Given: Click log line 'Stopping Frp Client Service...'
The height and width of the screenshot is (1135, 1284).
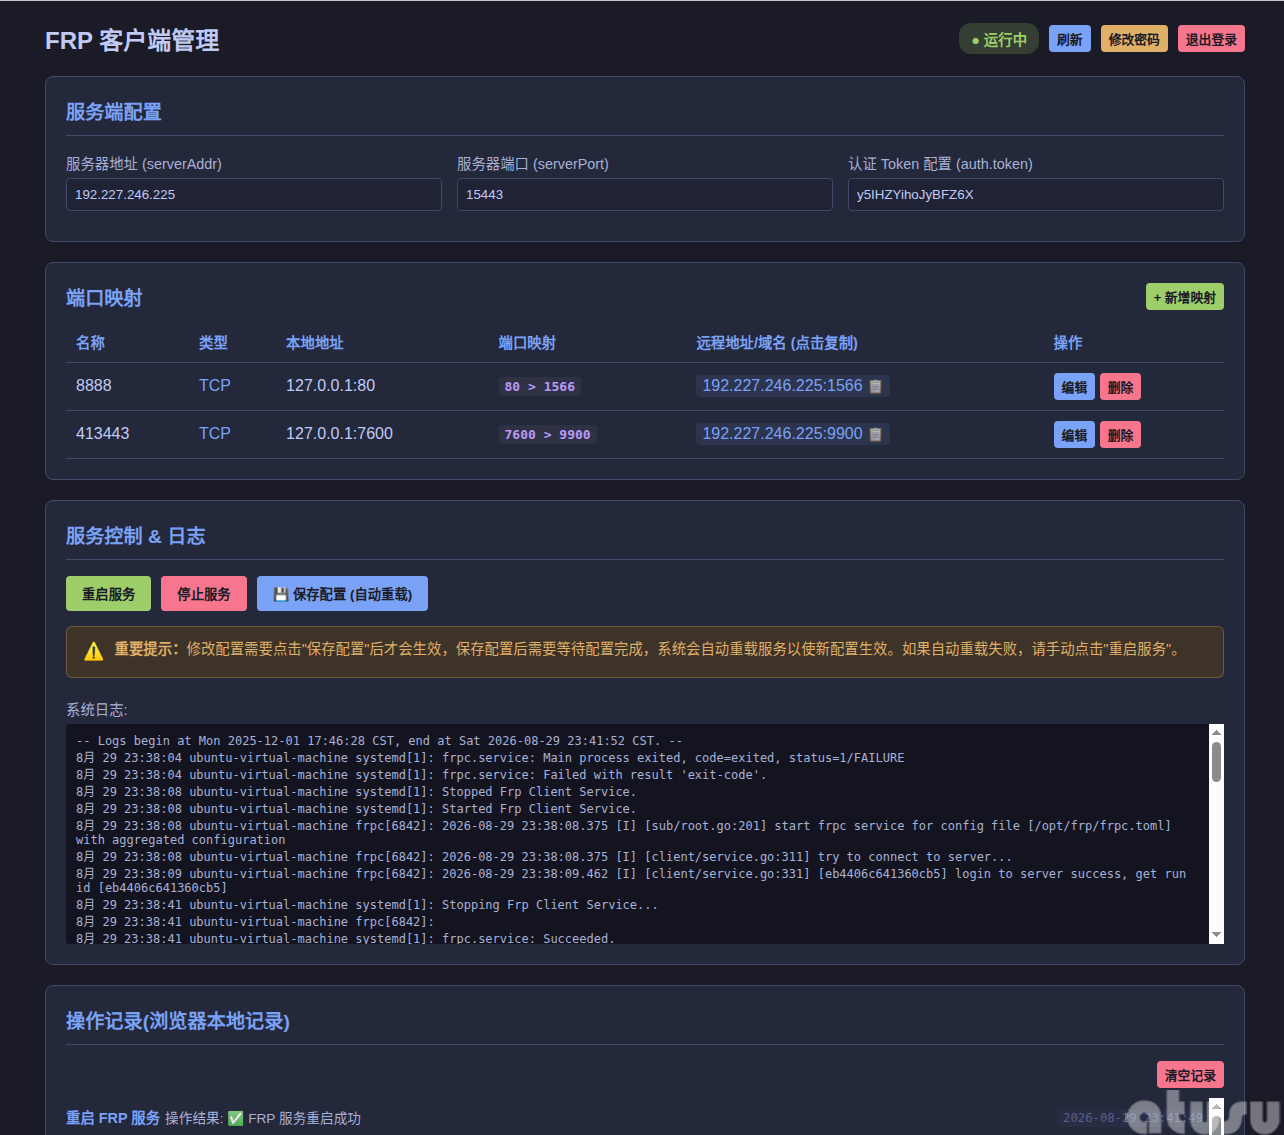Looking at the screenshot, I should (367, 905).
